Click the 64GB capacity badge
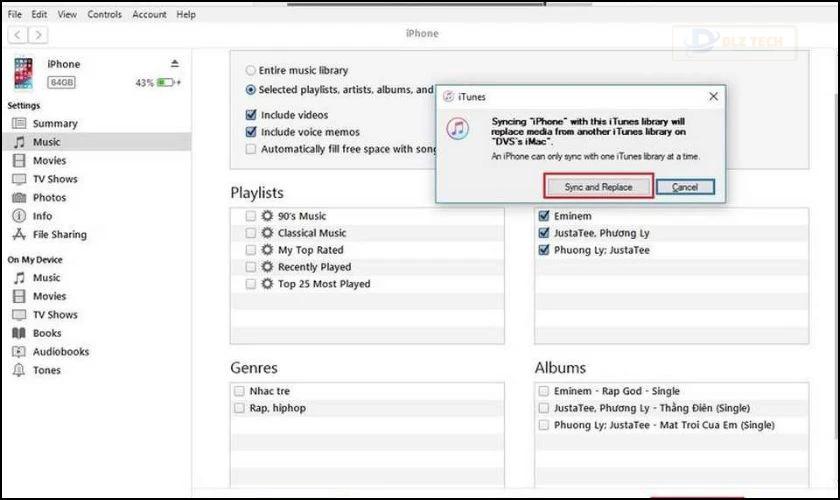 click(62, 83)
